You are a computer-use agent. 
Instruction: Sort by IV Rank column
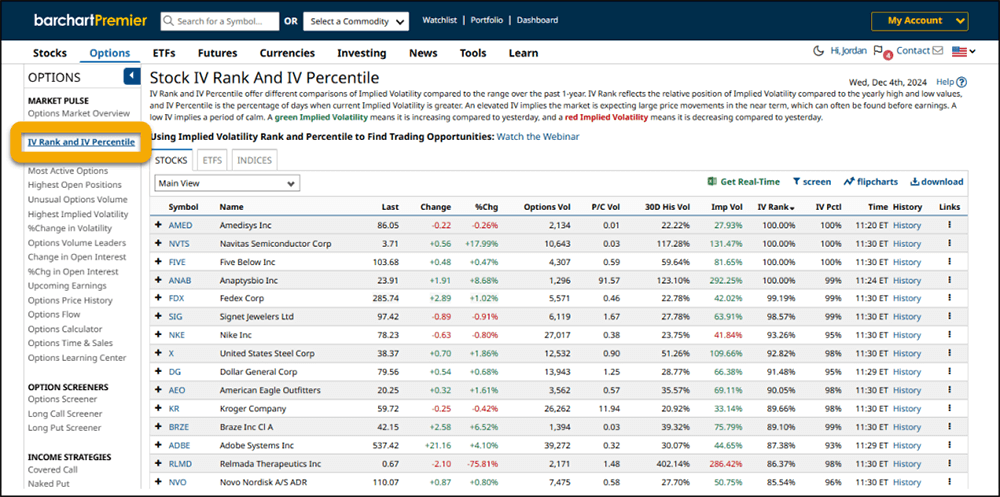pyautogui.click(x=776, y=207)
